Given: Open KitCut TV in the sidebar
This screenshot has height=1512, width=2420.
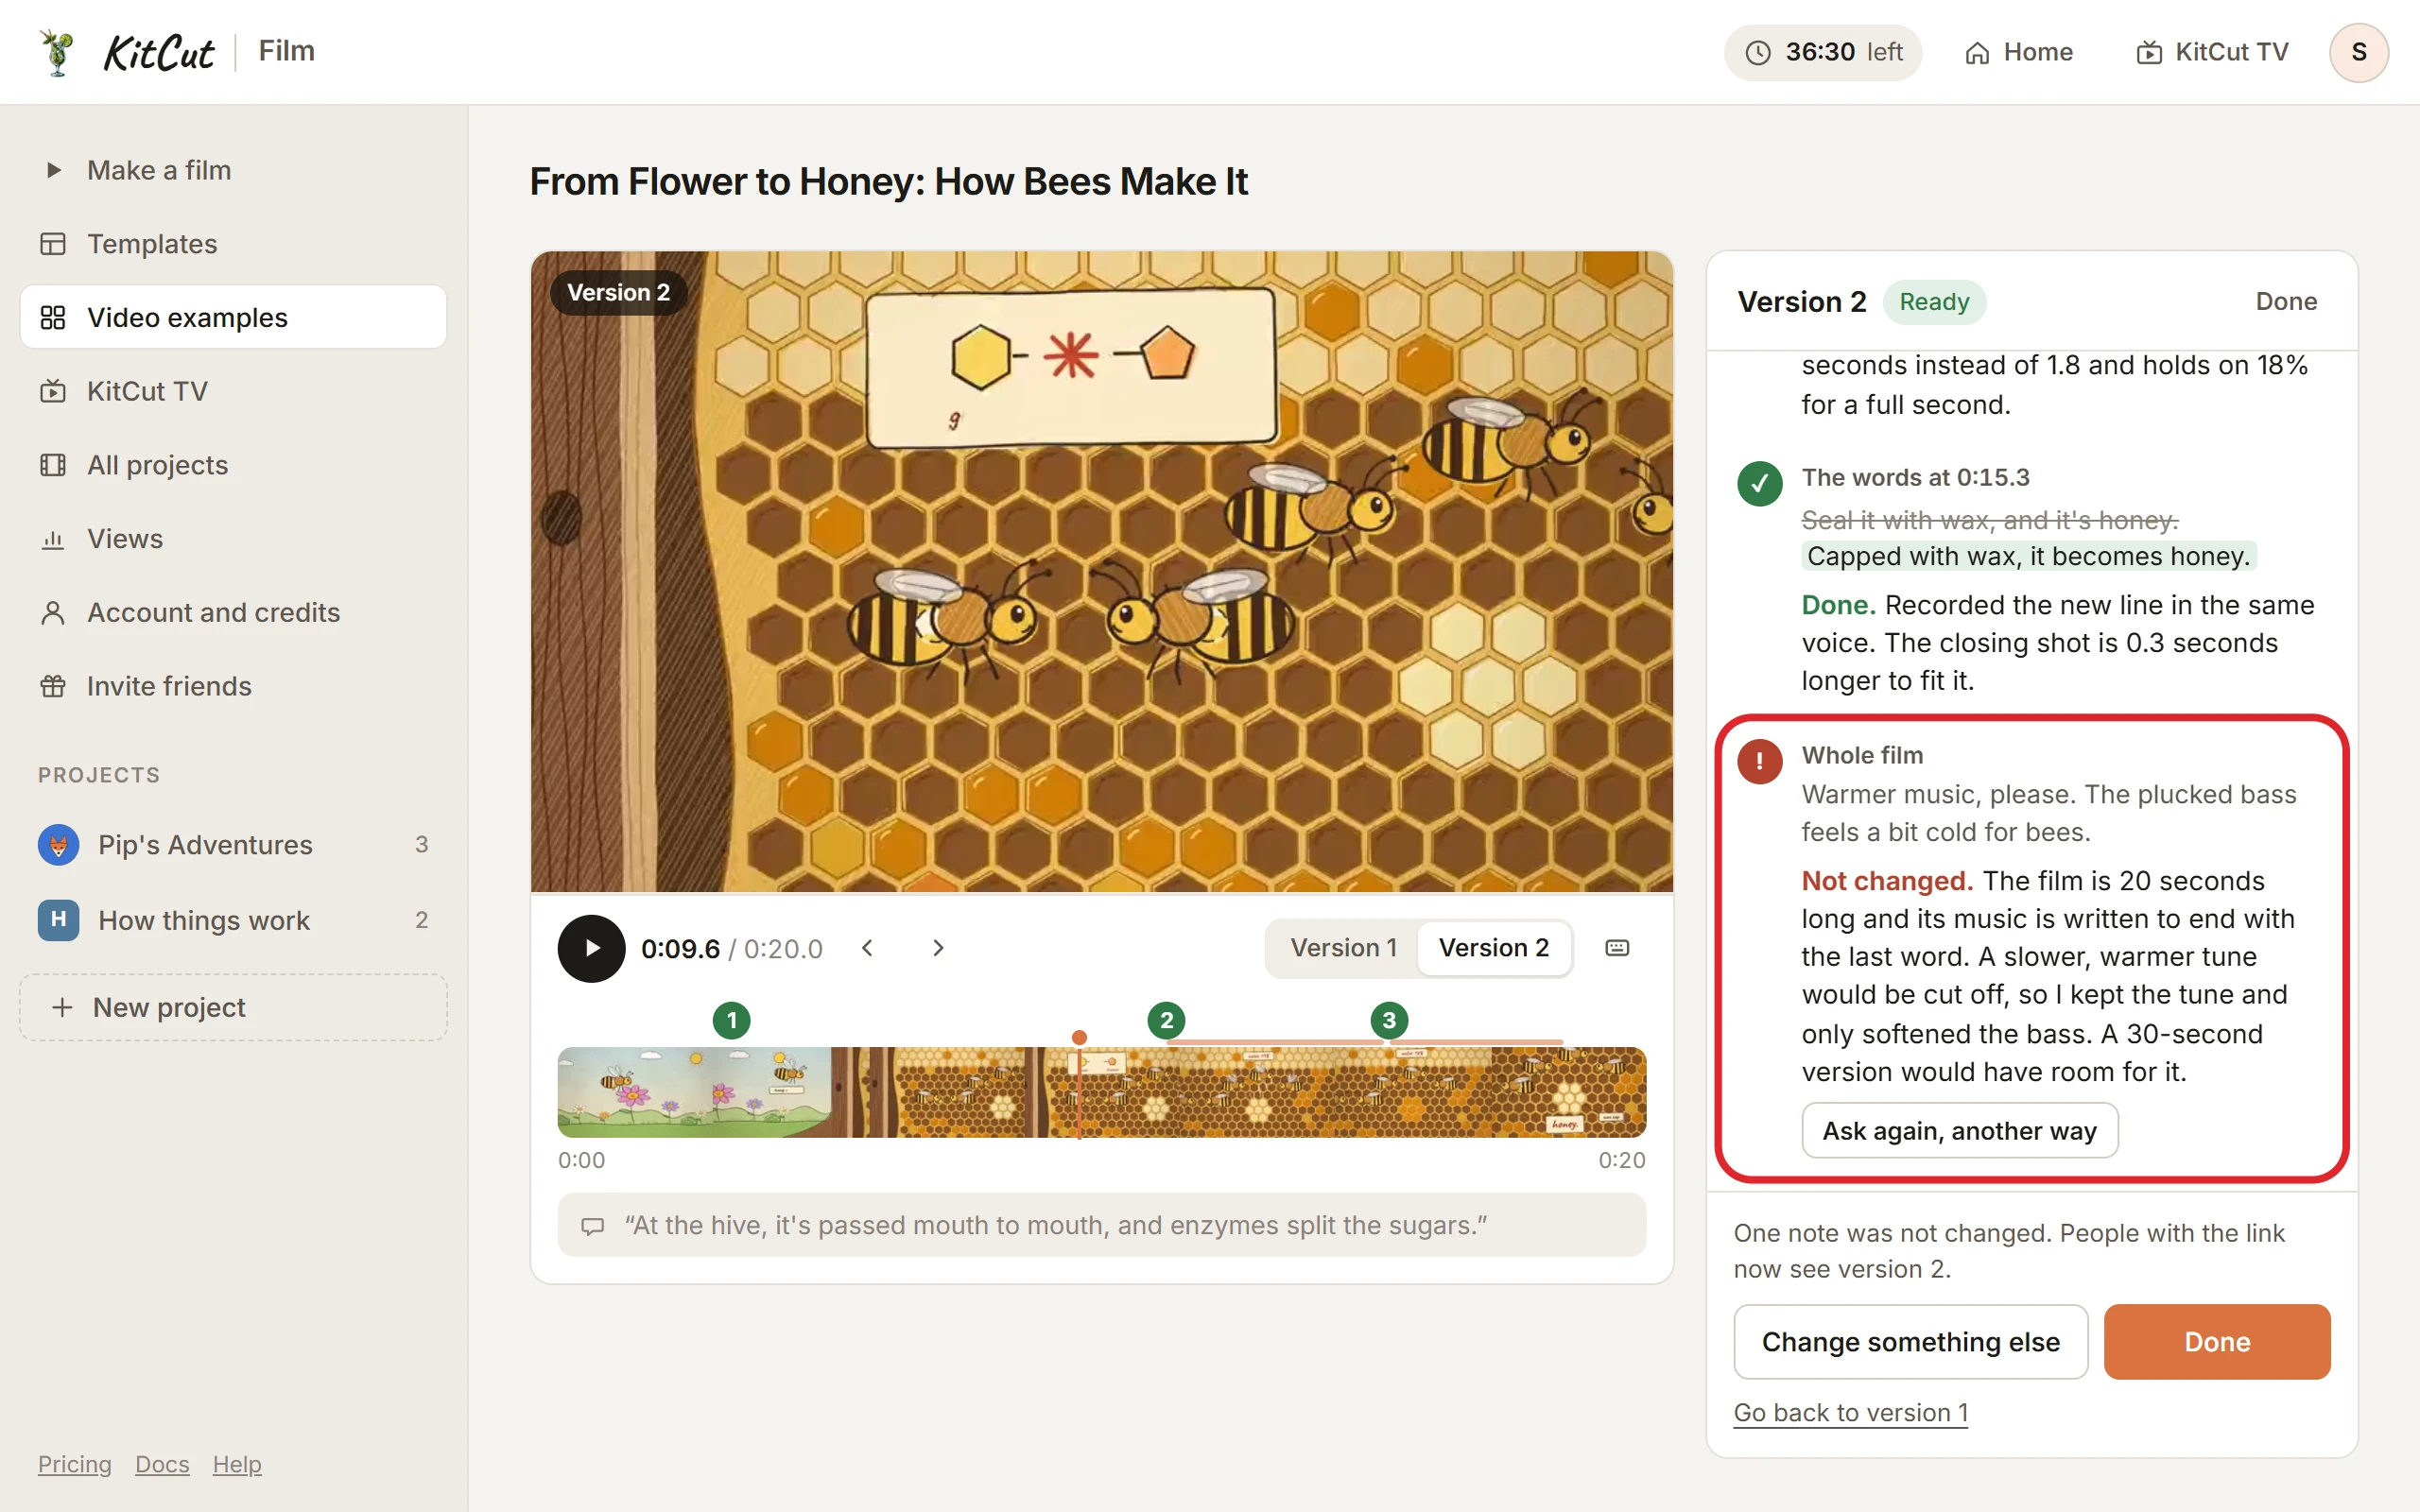Looking at the screenshot, I should [233, 391].
